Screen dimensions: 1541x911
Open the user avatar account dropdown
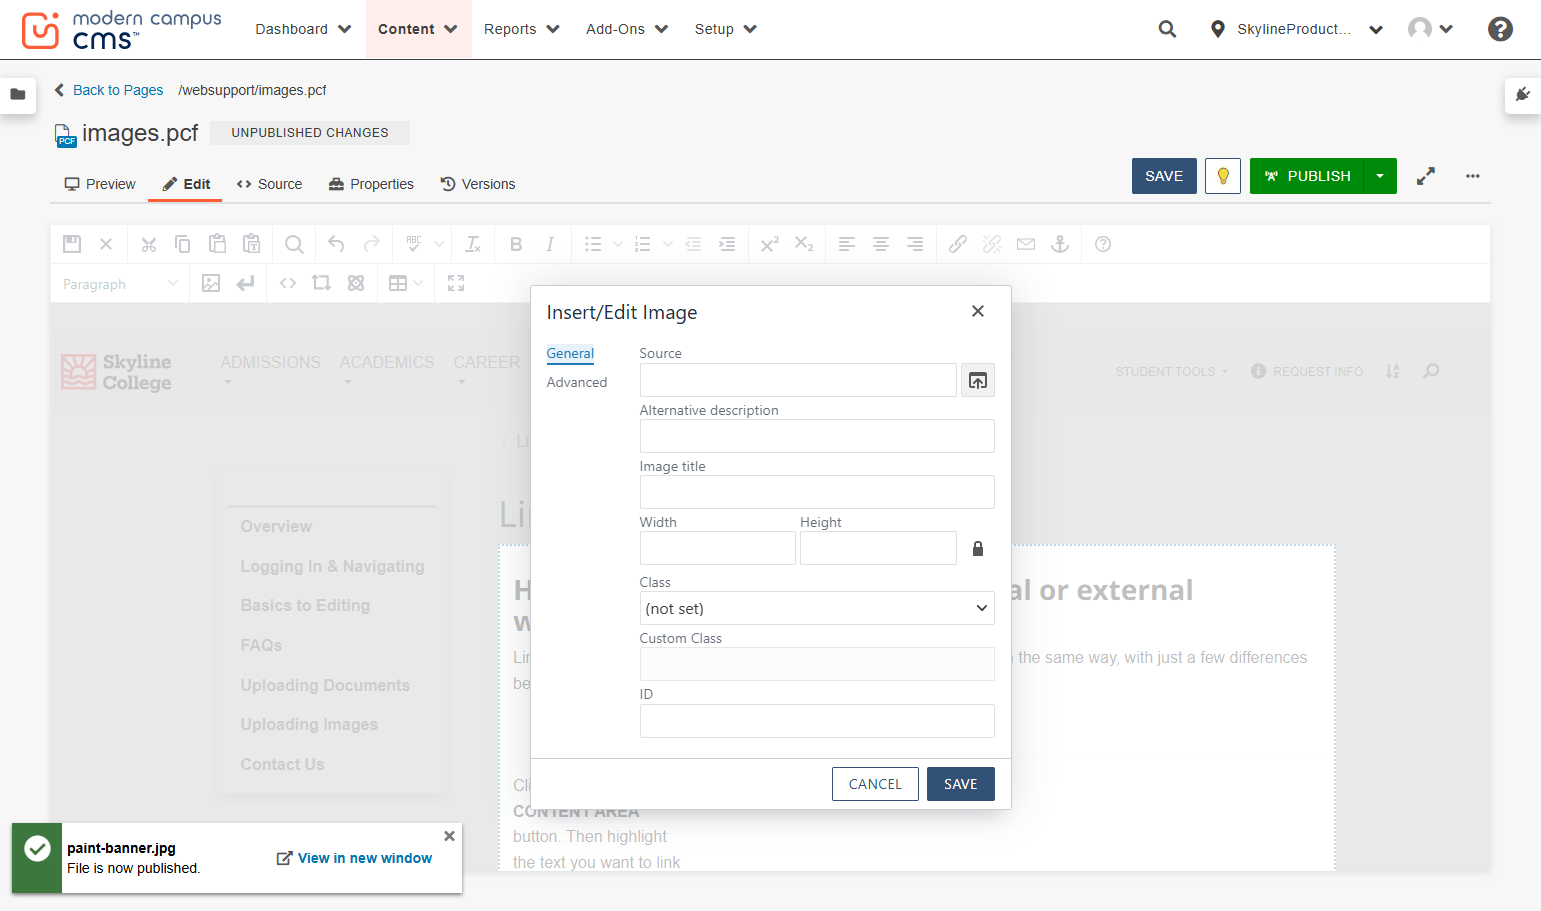(x=1430, y=29)
